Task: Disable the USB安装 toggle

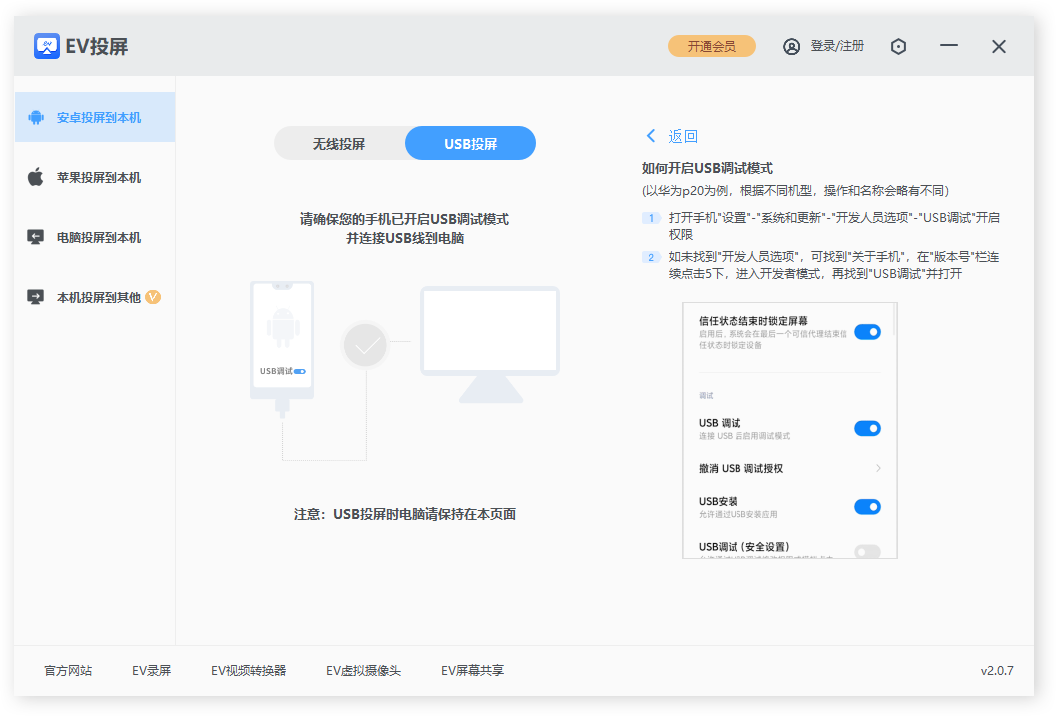Action: pos(867,506)
